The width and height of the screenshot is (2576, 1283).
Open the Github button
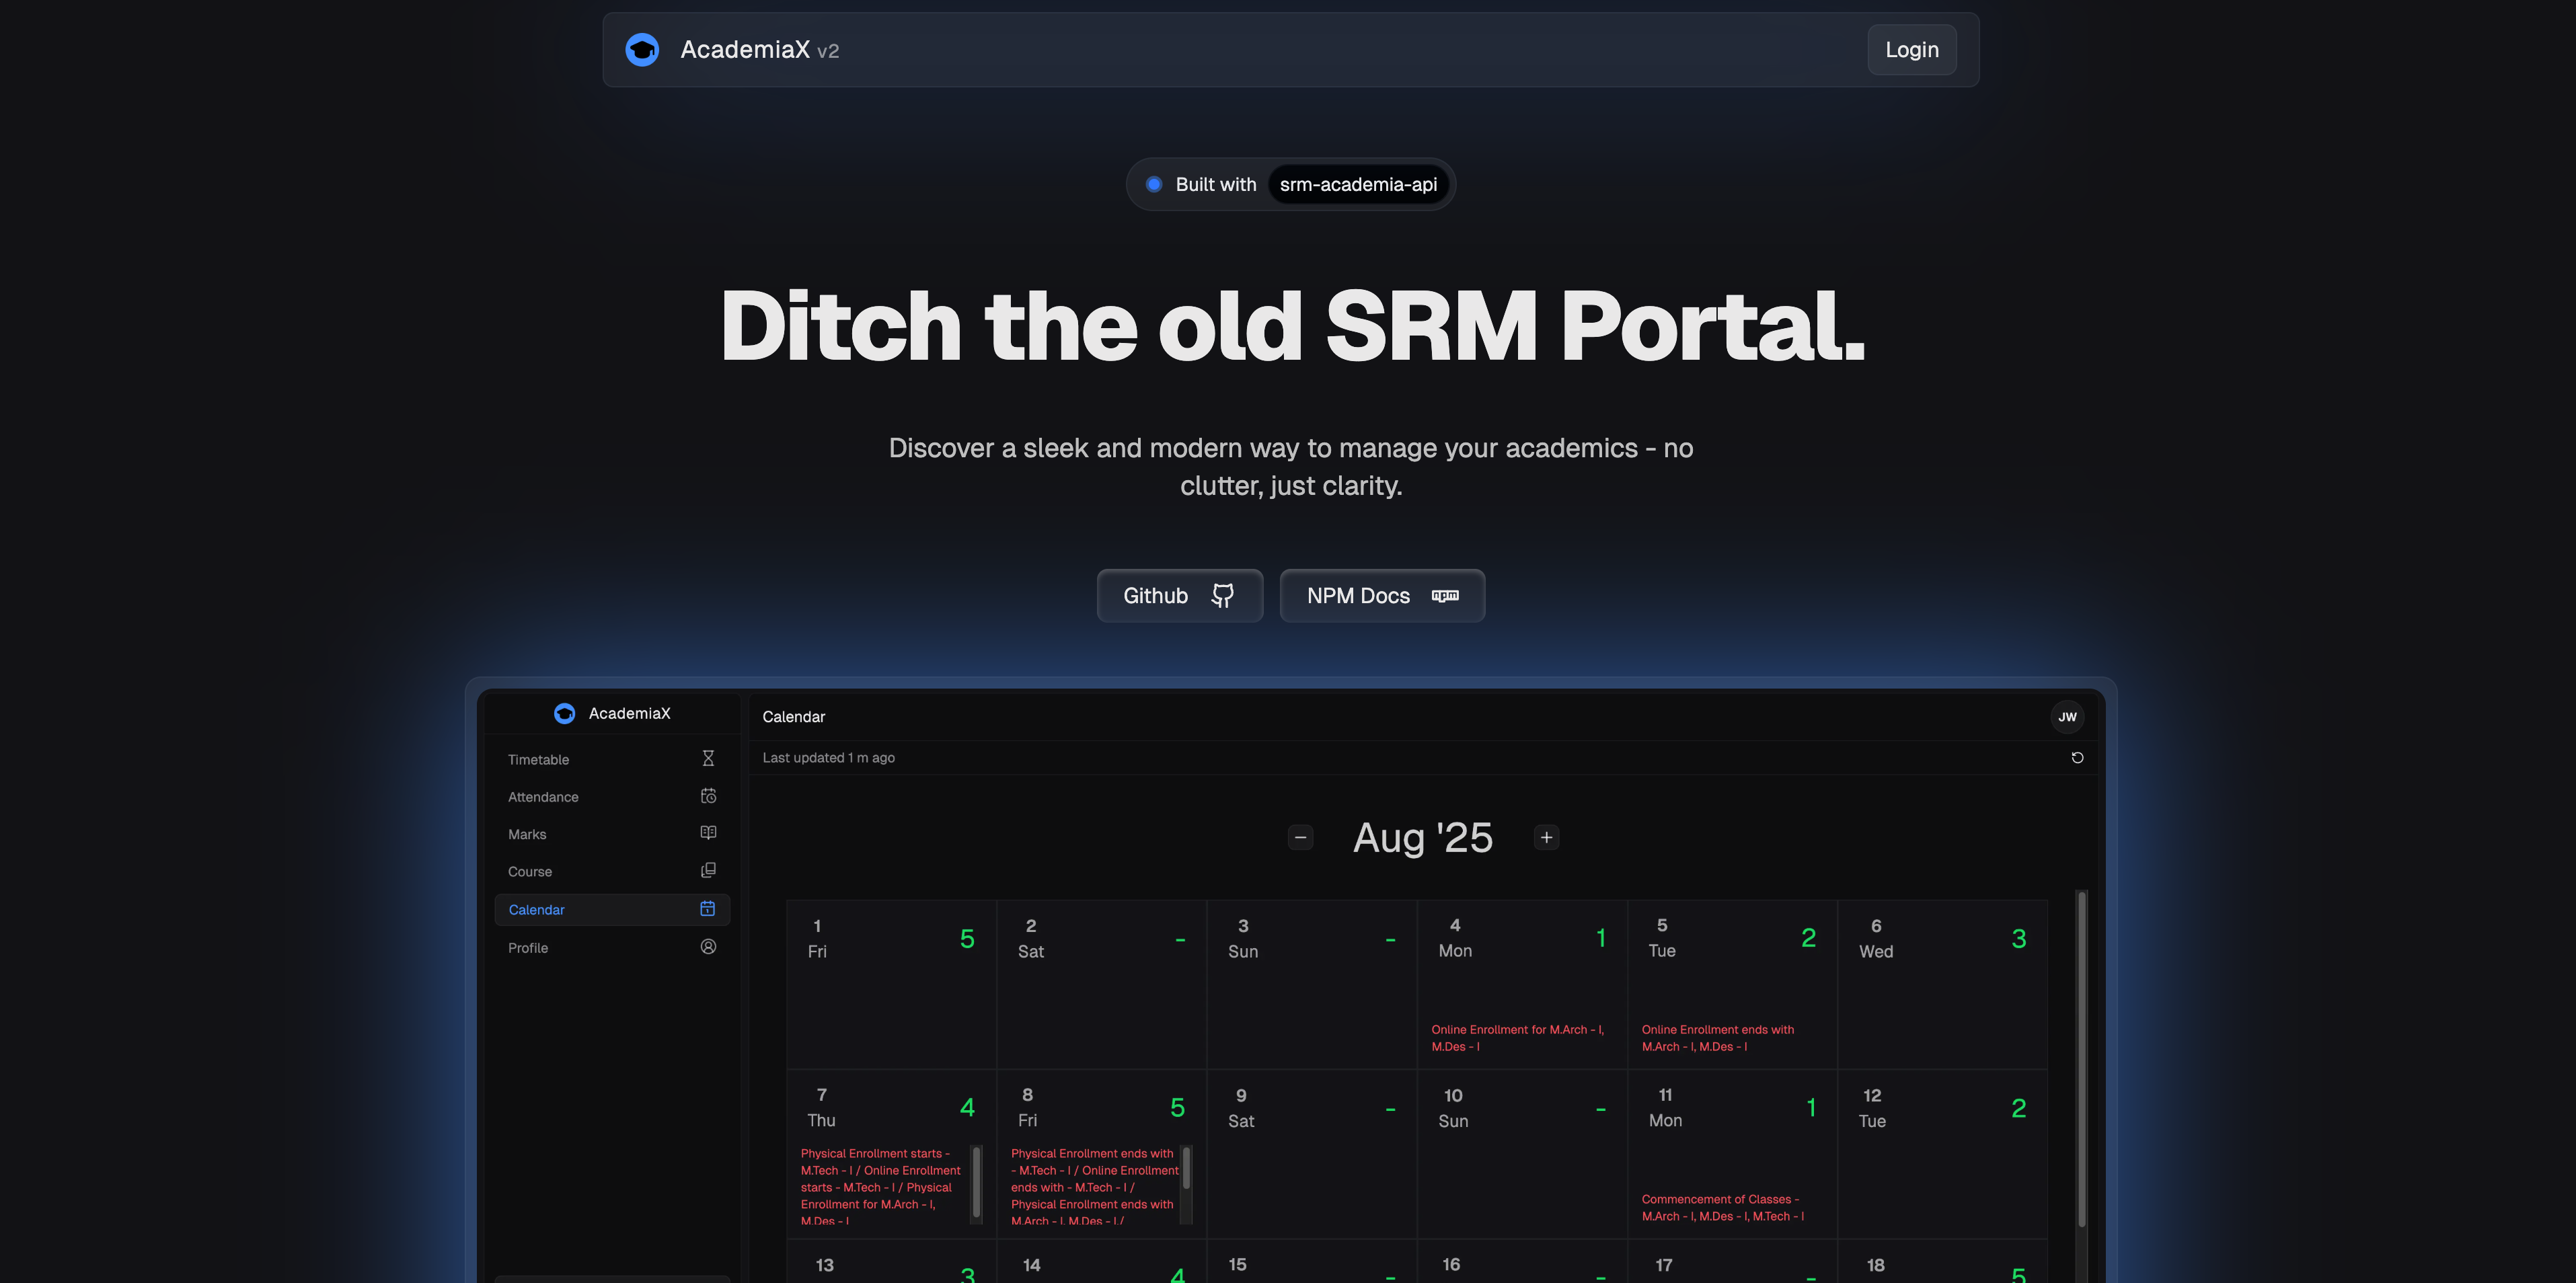pos(1179,596)
